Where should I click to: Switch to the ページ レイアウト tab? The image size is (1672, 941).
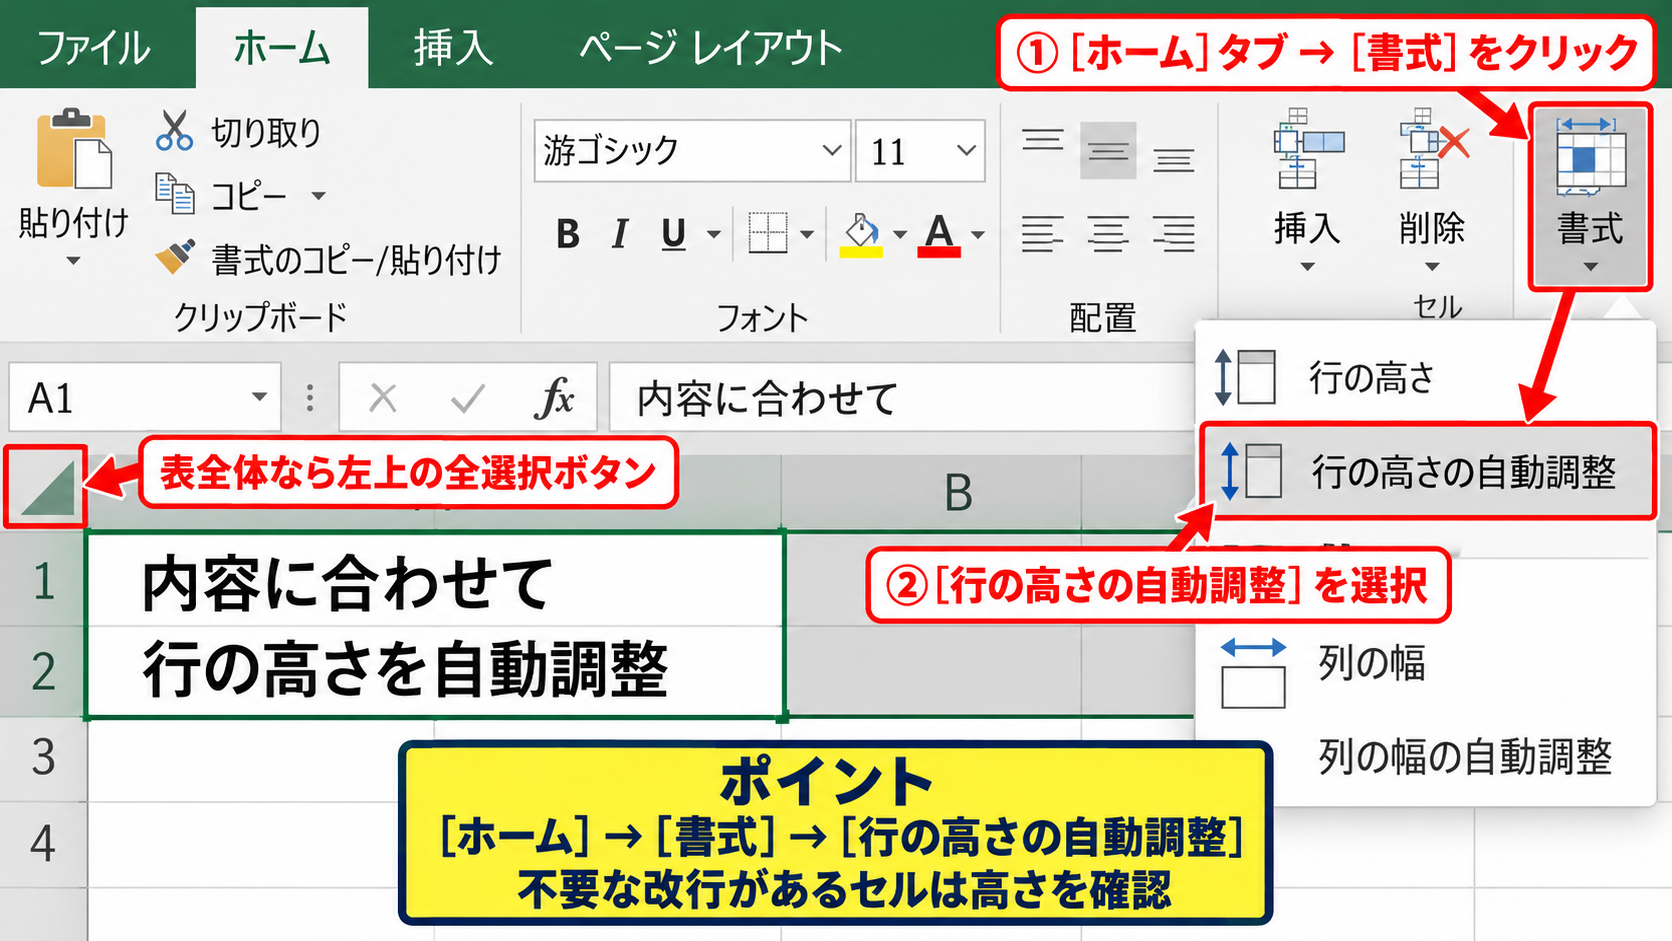711,47
